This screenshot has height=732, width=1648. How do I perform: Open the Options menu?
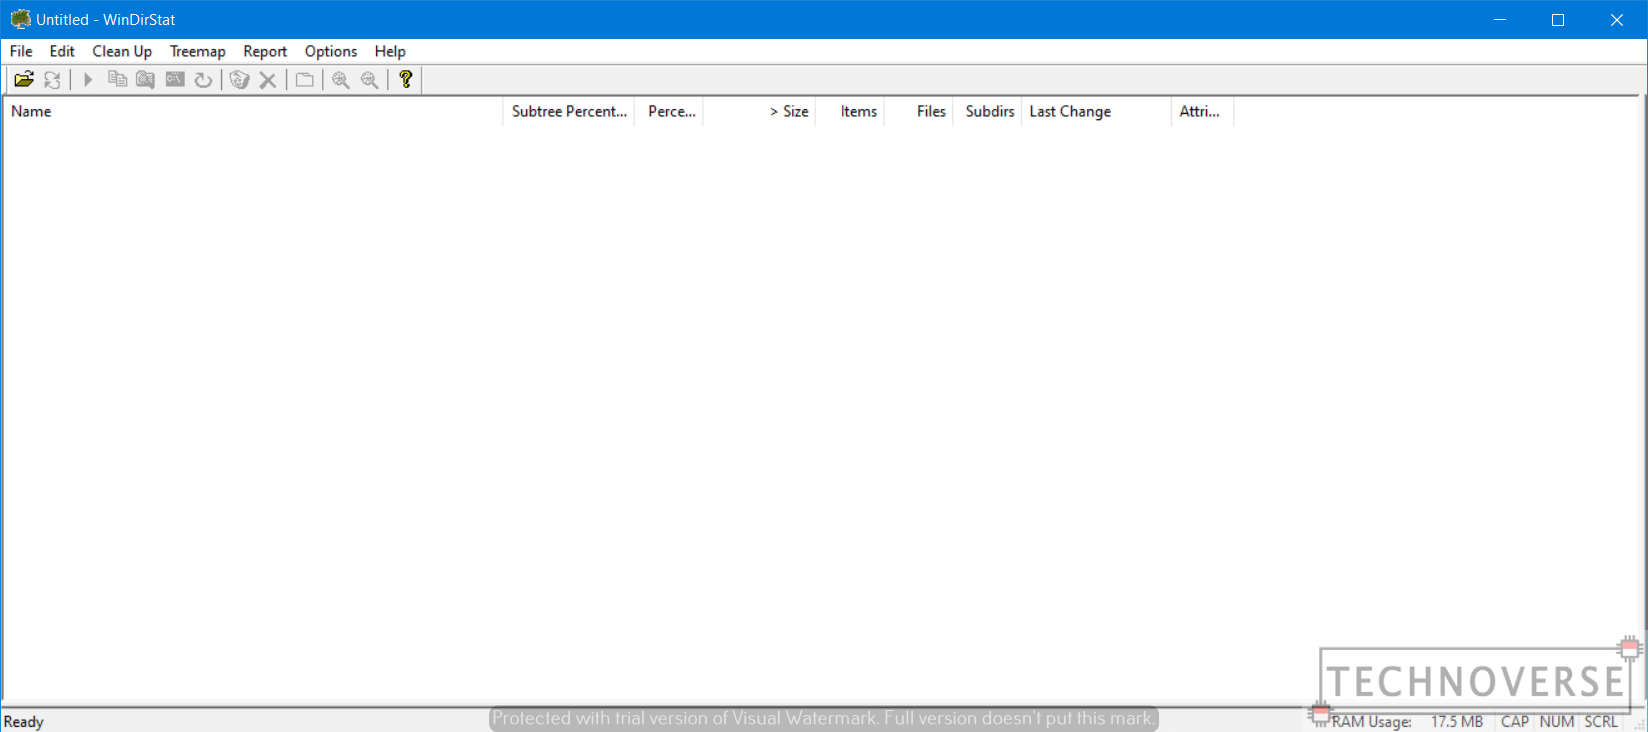(x=331, y=51)
